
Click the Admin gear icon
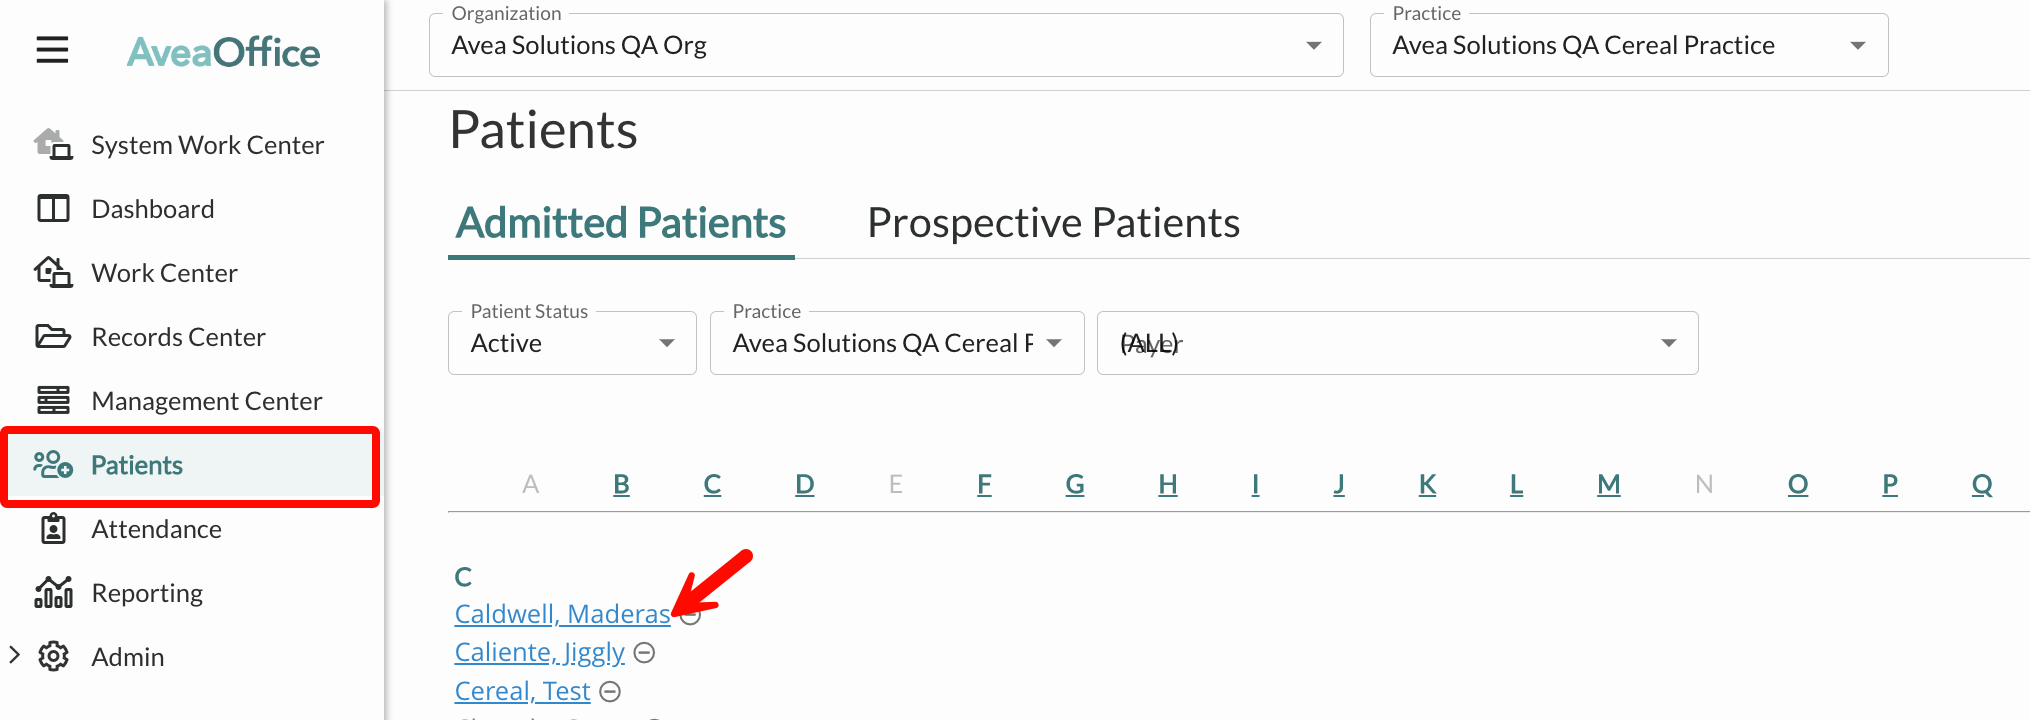point(53,657)
